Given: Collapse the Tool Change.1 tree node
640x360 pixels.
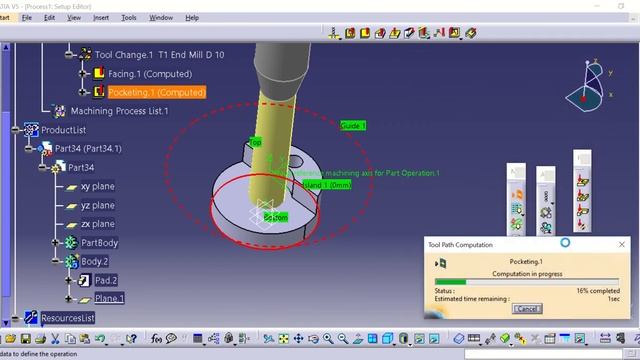Looking at the screenshot, I should (69, 54).
